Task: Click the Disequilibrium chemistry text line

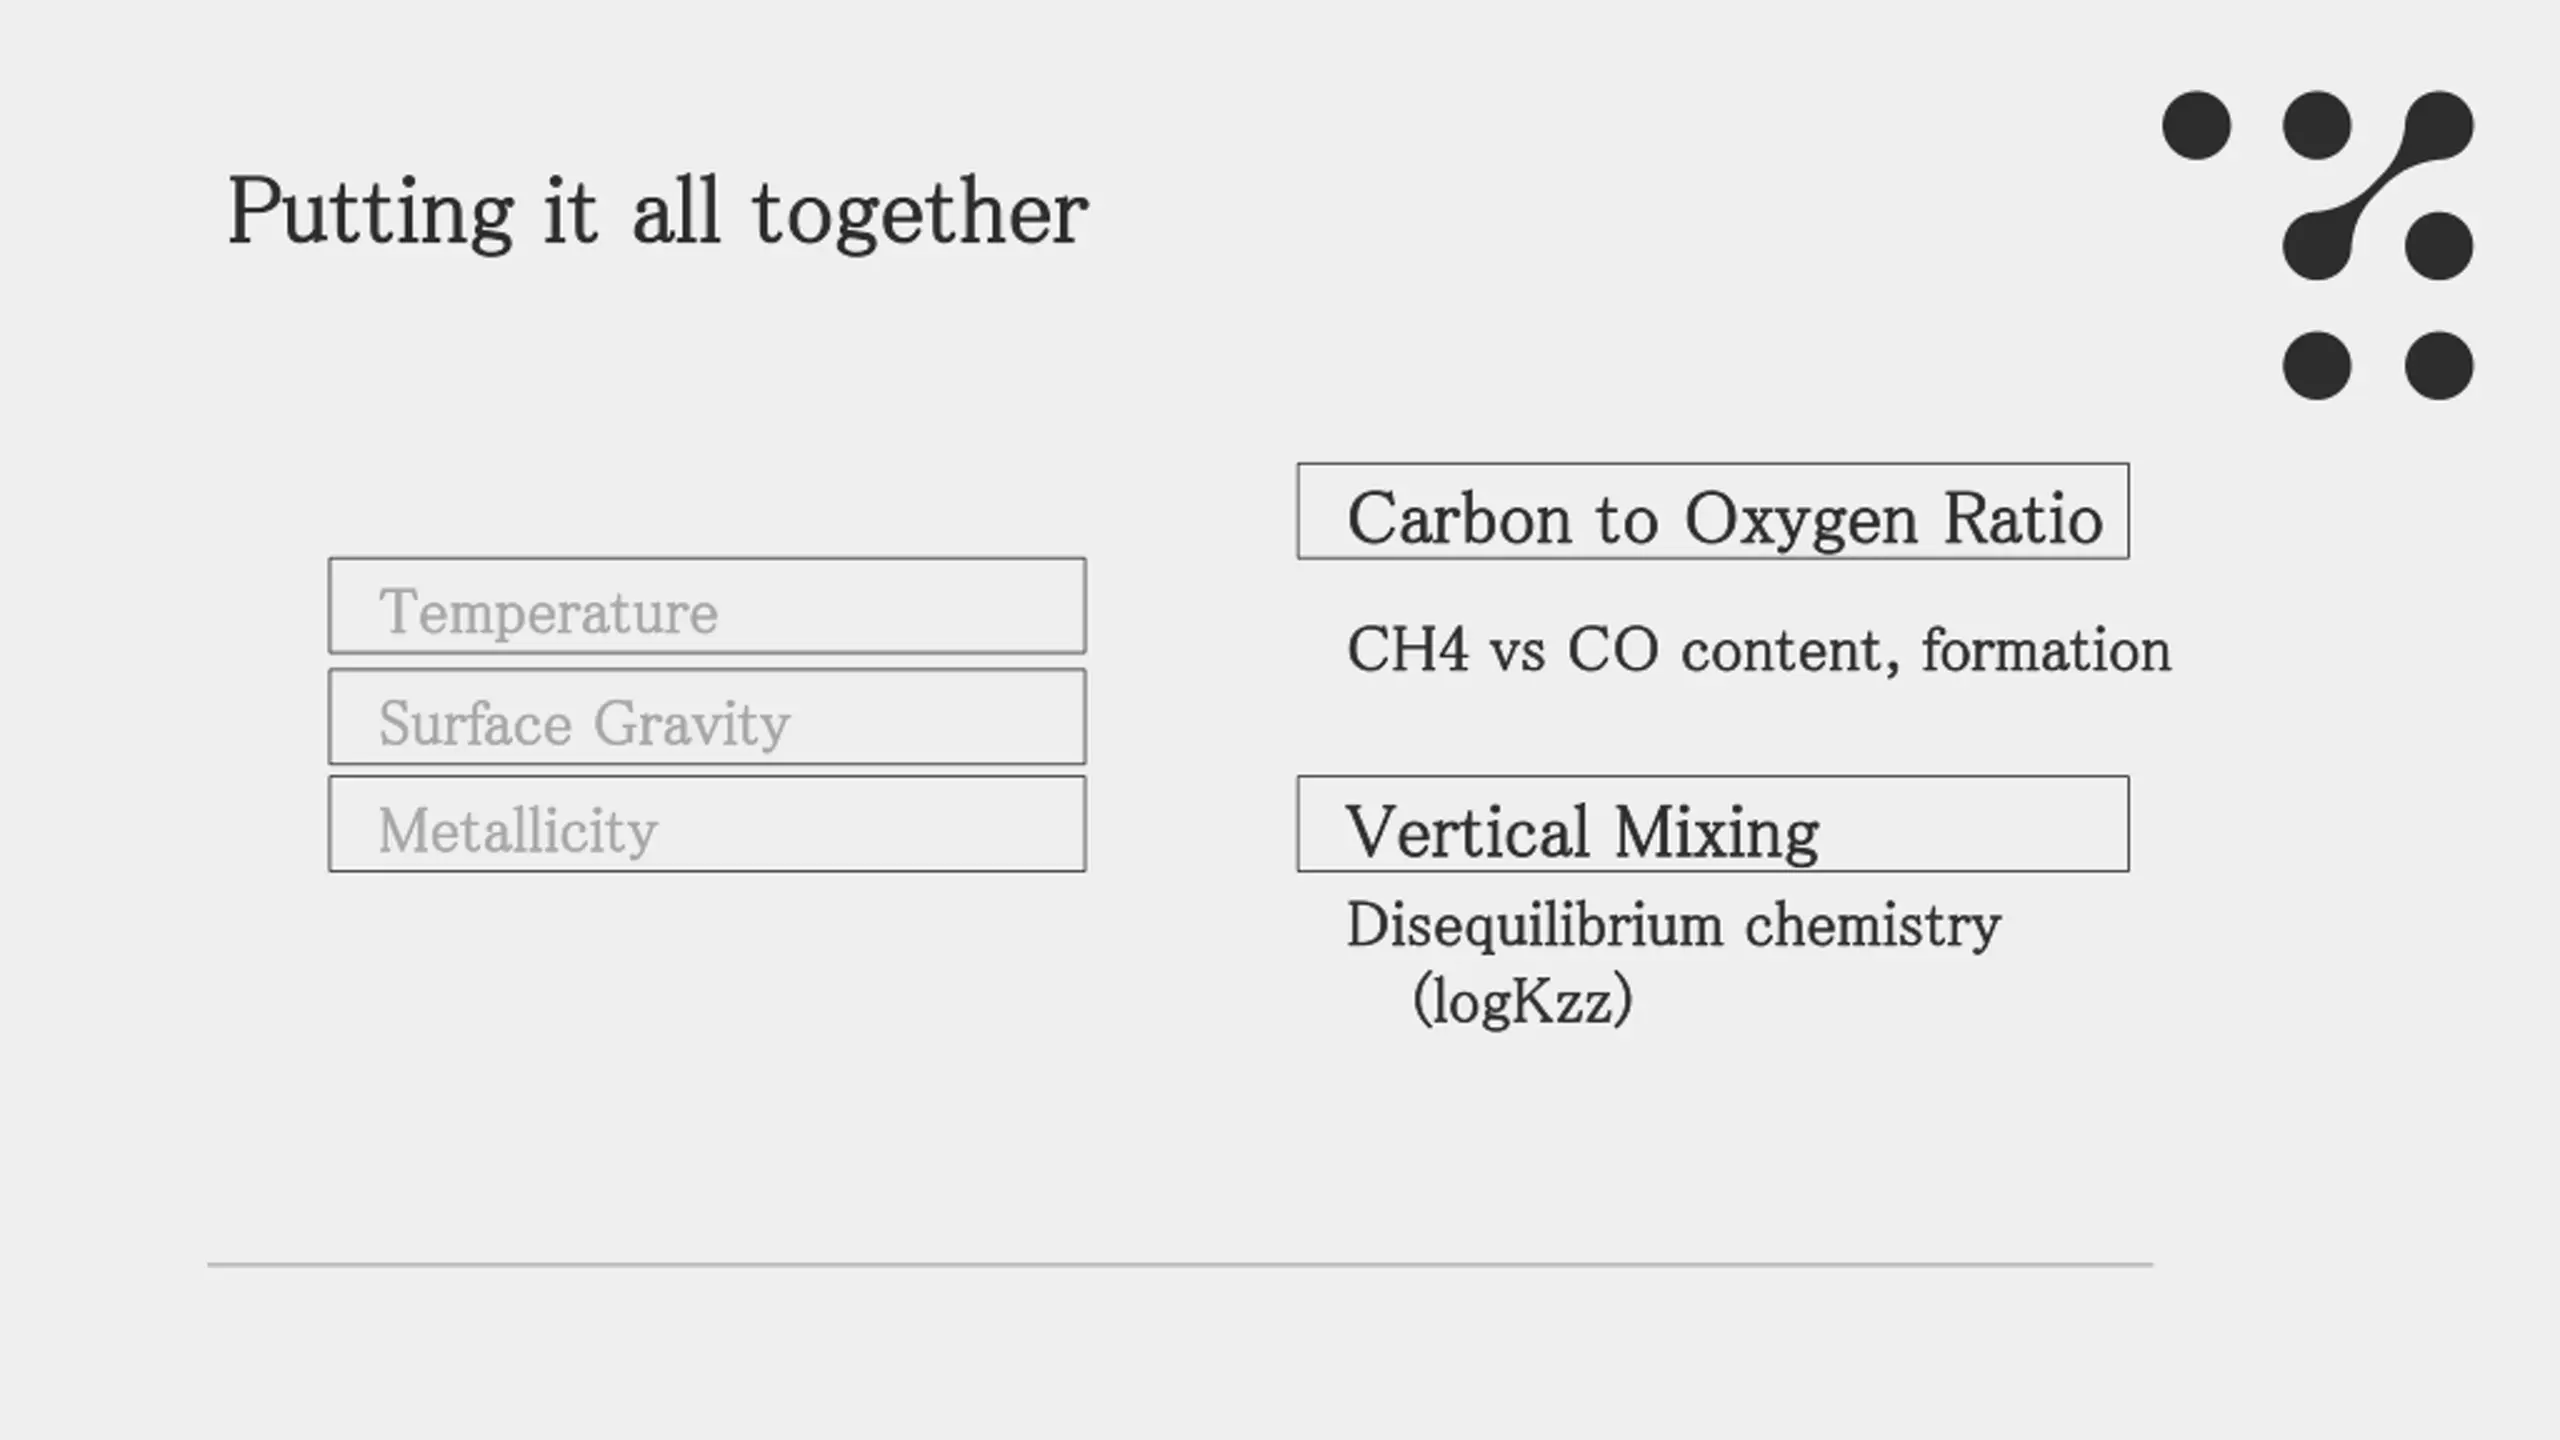Action: (1673, 925)
